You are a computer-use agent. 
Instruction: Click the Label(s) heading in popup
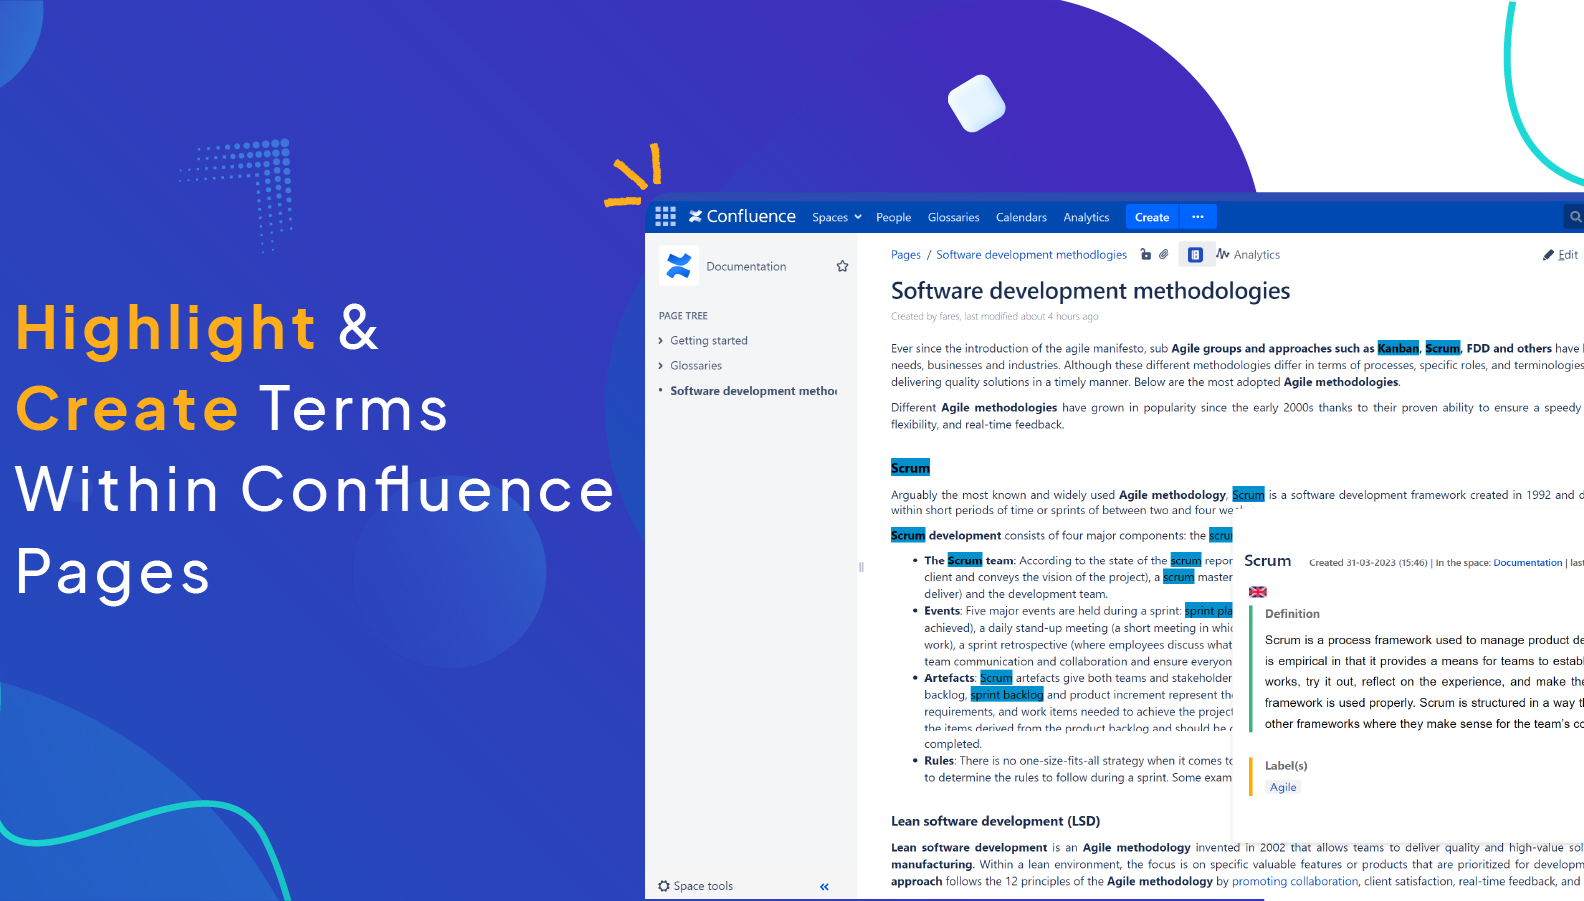pyautogui.click(x=1286, y=766)
